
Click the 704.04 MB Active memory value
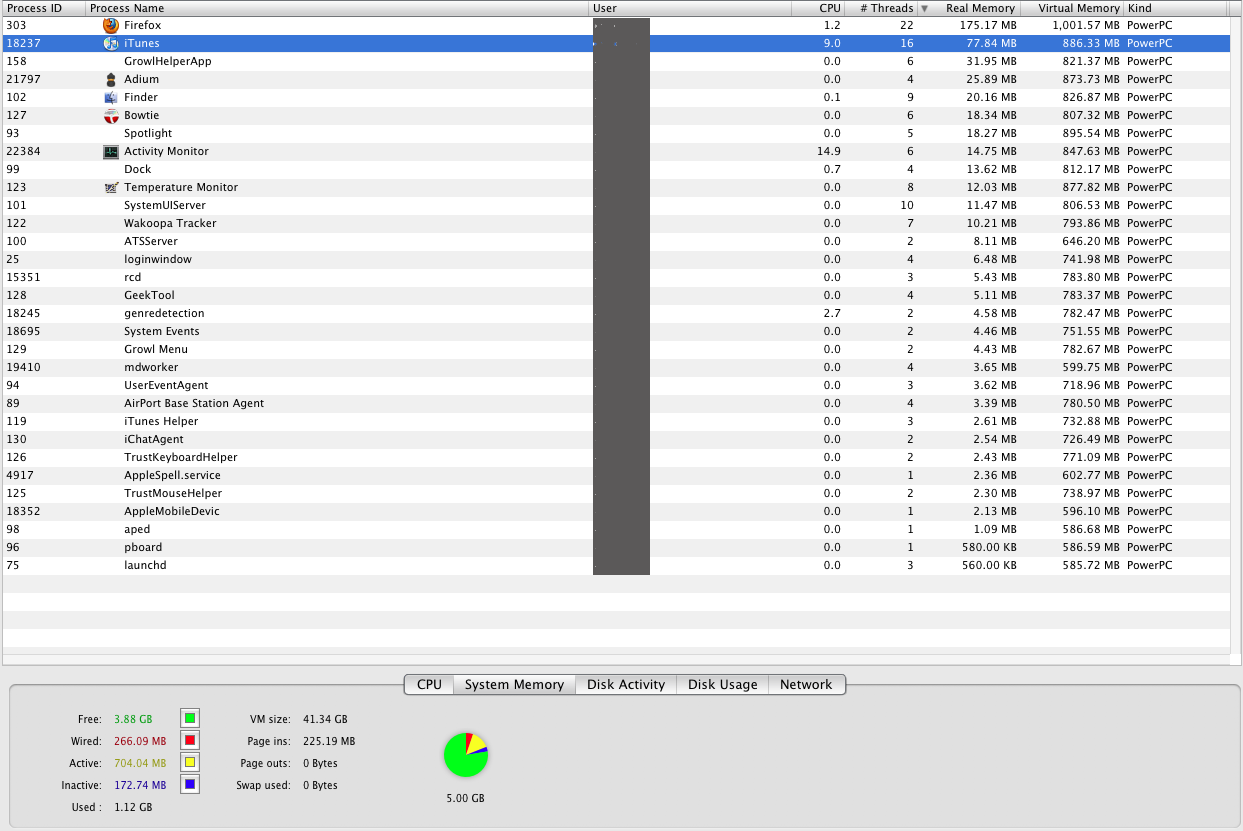[x=140, y=763]
